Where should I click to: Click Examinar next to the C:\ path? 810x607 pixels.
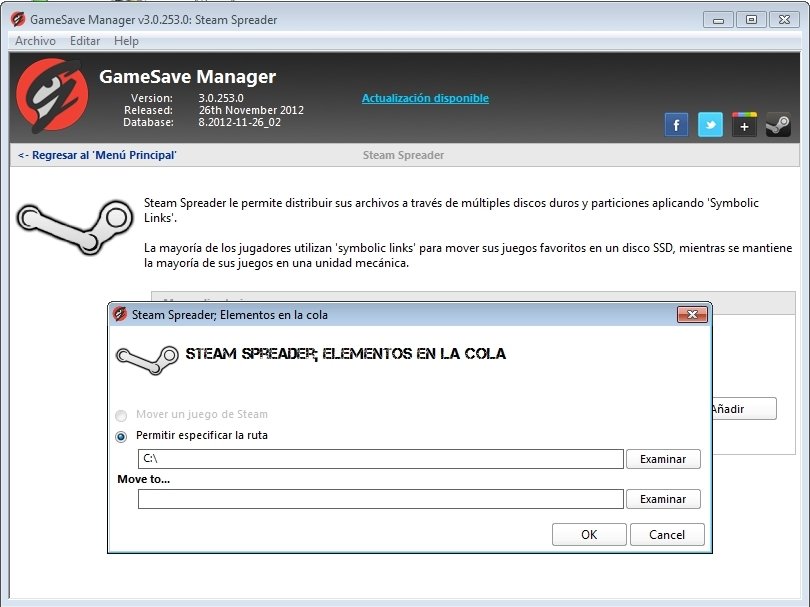tap(663, 459)
